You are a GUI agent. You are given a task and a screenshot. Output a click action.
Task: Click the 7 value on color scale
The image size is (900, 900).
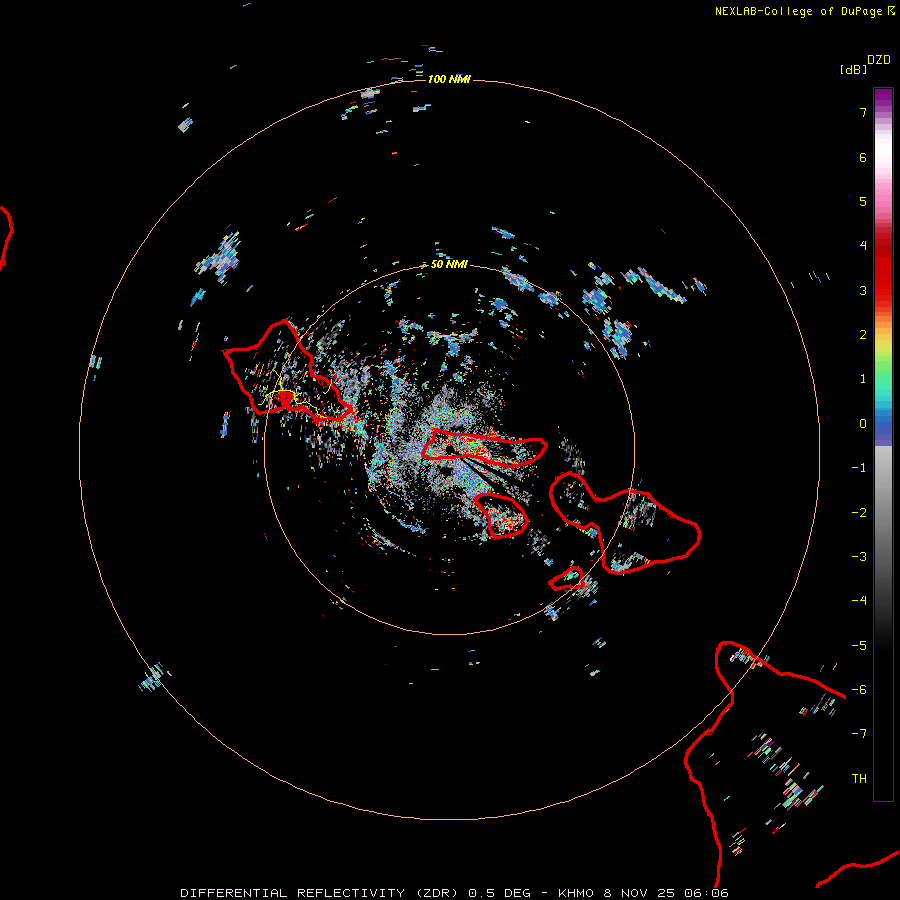coord(863,112)
